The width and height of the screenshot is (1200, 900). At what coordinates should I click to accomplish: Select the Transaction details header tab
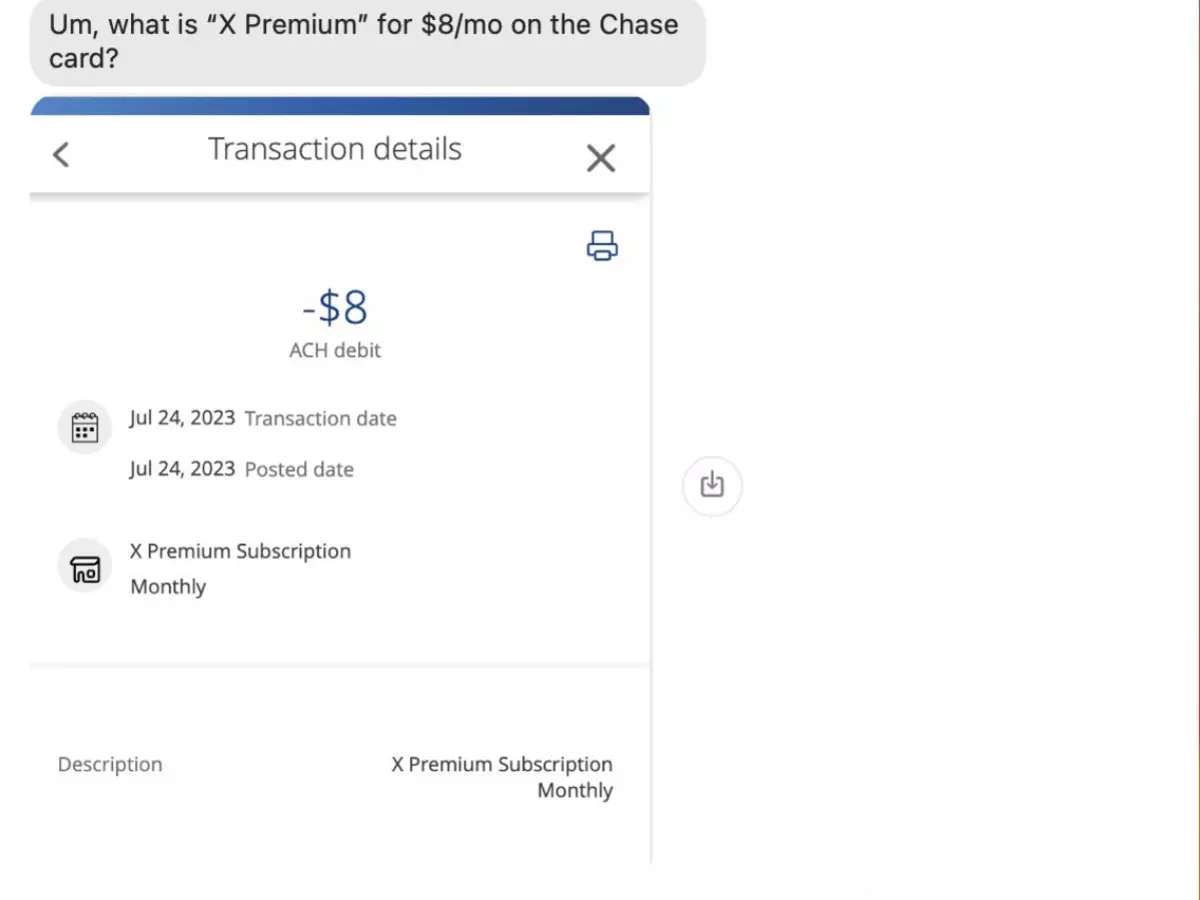tap(334, 148)
